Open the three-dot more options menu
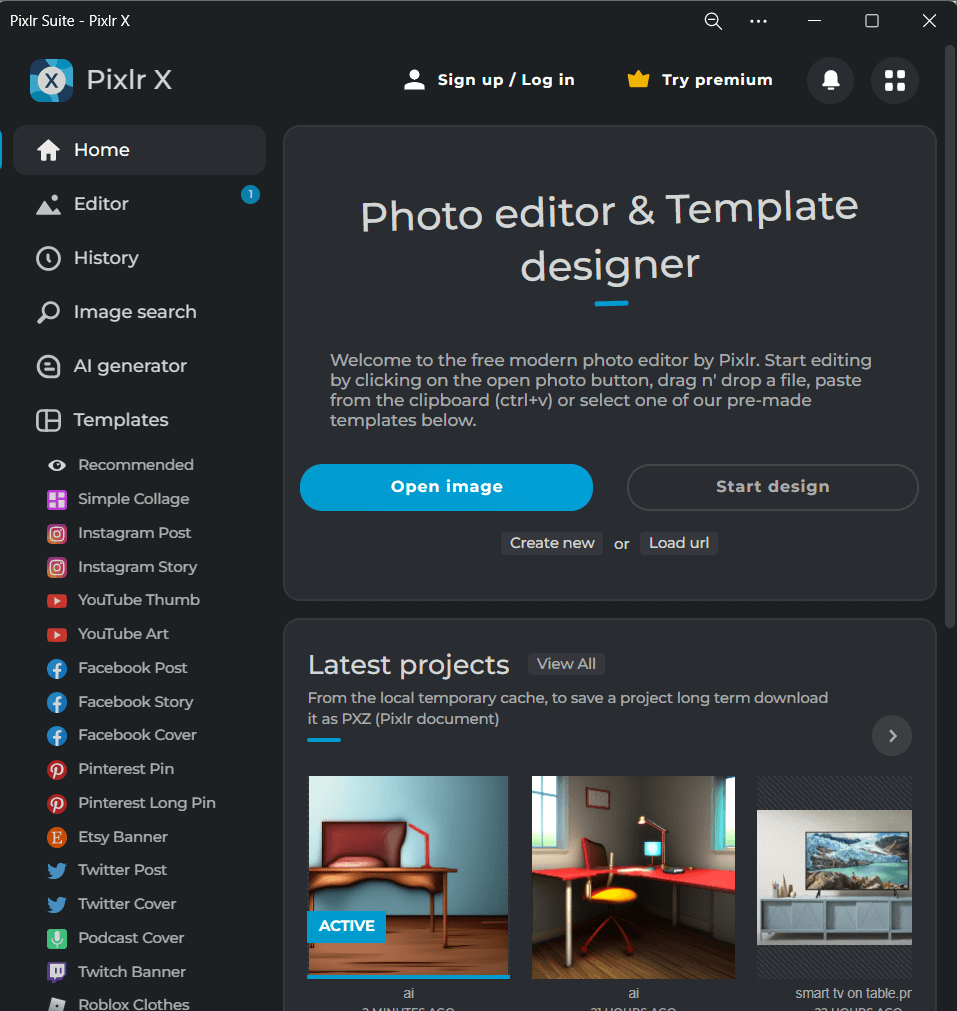 tap(758, 21)
